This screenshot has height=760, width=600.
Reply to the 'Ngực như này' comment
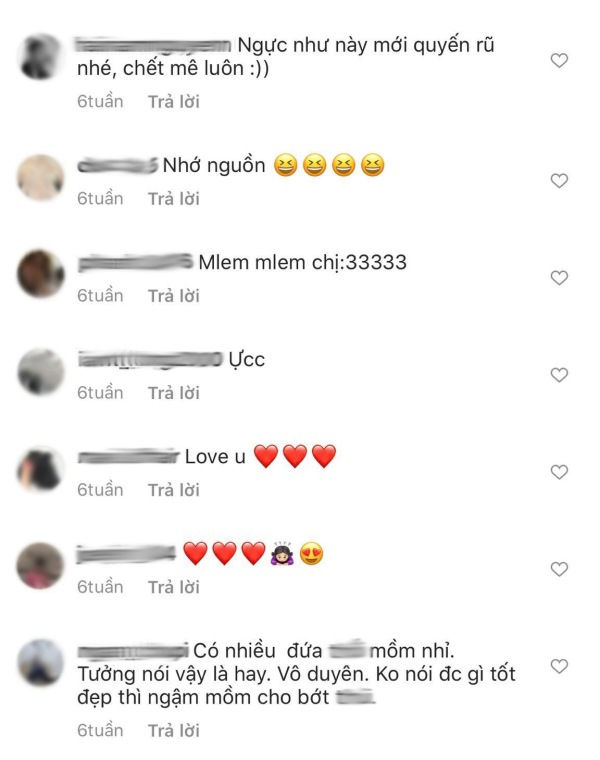tap(174, 102)
